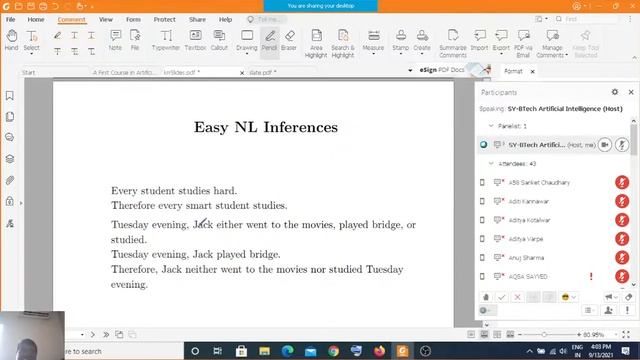
Task: Switch to the Eraser tool
Action: pyautogui.click(x=289, y=40)
